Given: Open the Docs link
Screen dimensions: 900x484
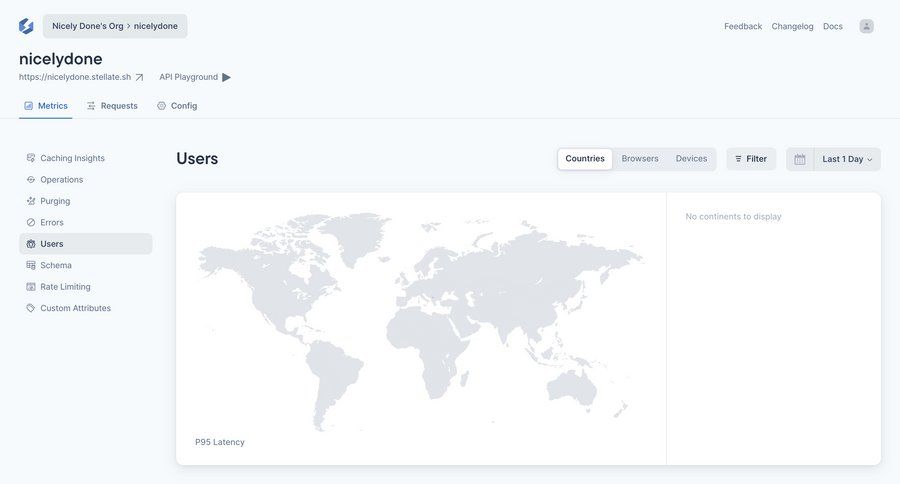Looking at the screenshot, I should pyautogui.click(x=832, y=26).
